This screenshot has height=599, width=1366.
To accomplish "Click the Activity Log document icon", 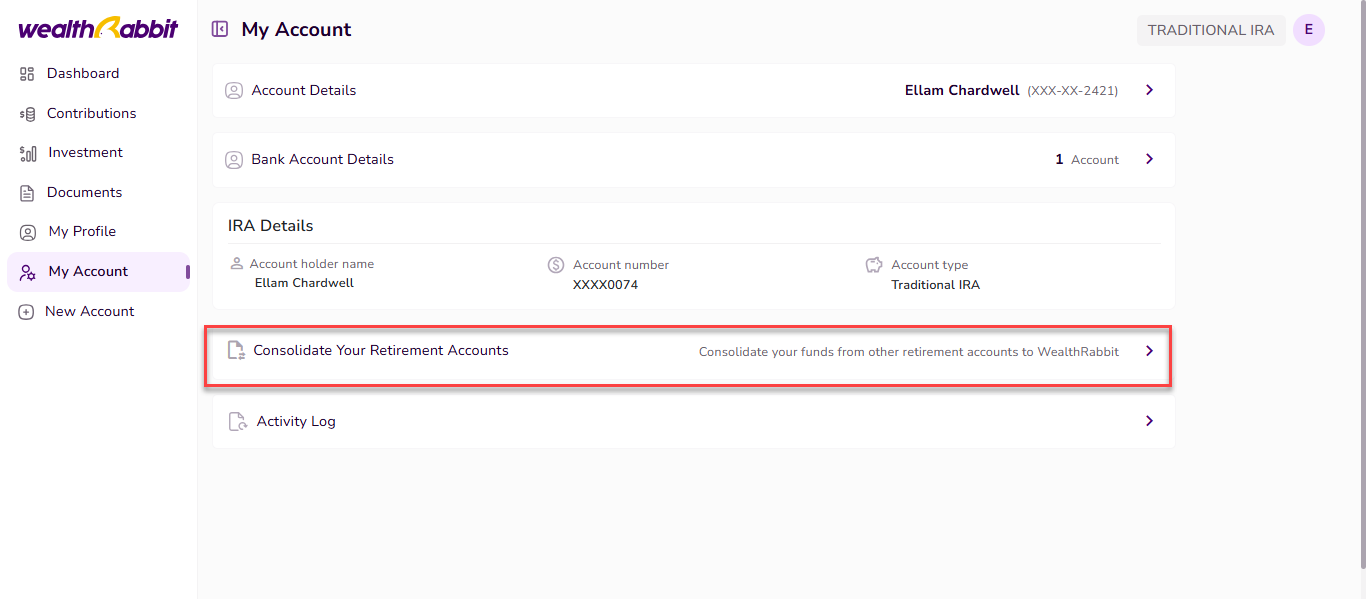I will tap(238, 422).
